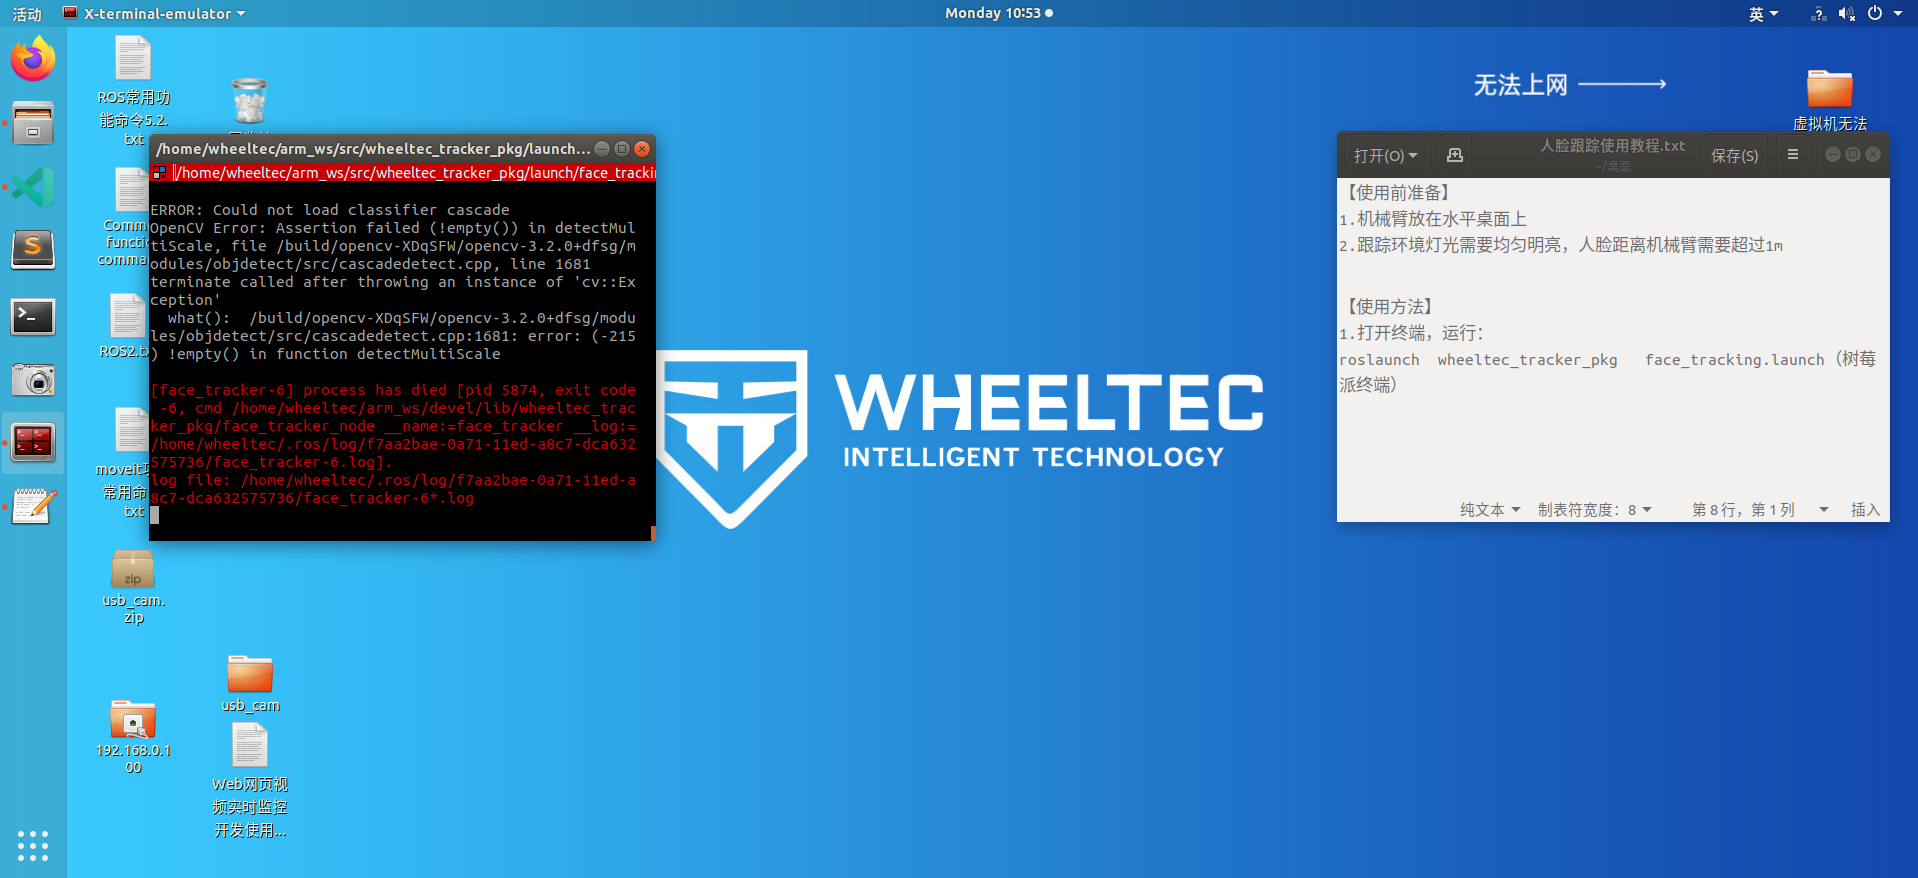Screen dimensions: 1918x878
Task: Toggle the 插入 insert mode indicator
Action: [1865, 510]
